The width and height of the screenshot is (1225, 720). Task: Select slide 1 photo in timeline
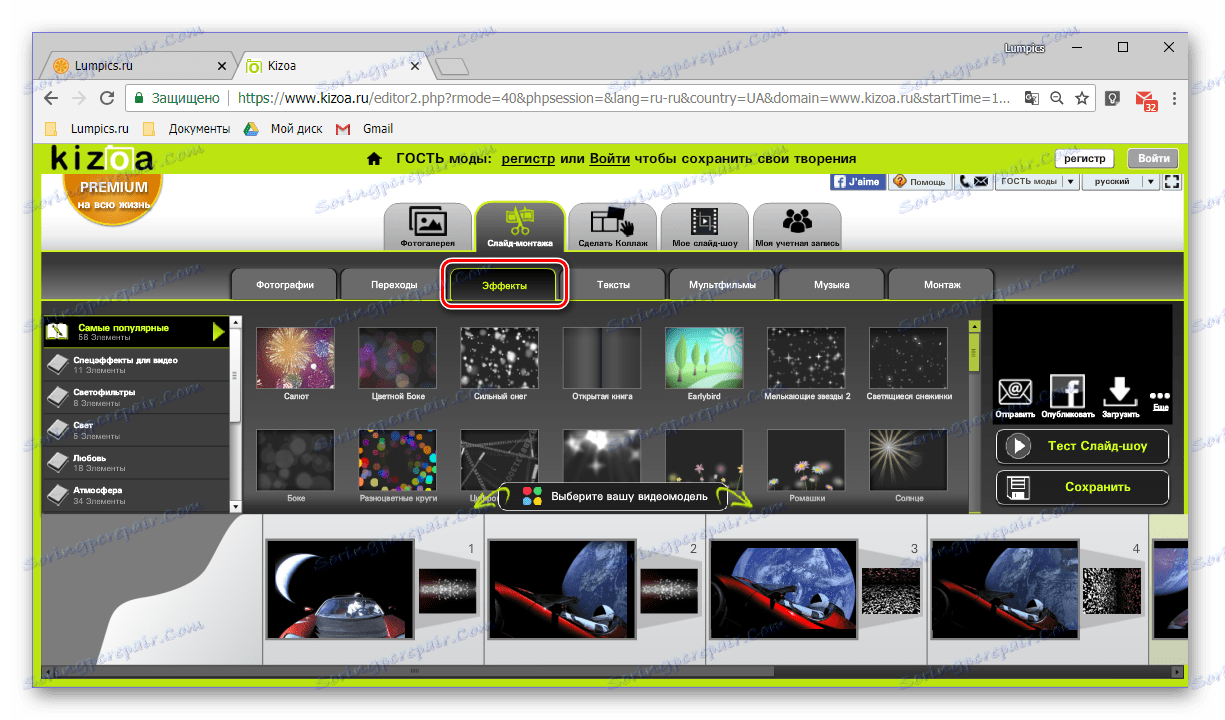click(x=340, y=589)
